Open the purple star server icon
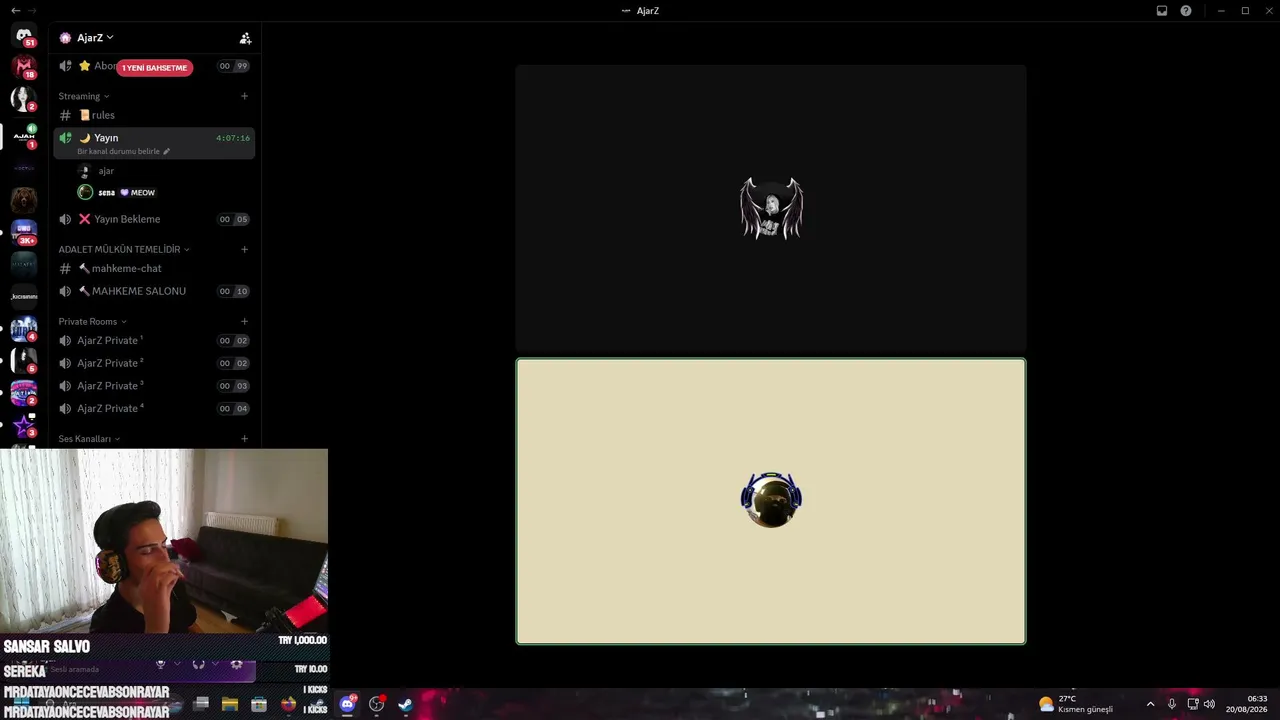This screenshot has width=1280, height=720. 23,426
